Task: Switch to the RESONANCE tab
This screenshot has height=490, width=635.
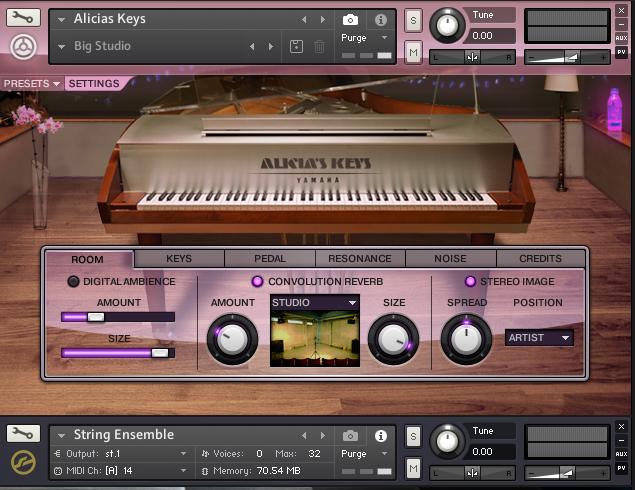Action: [360, 258]
